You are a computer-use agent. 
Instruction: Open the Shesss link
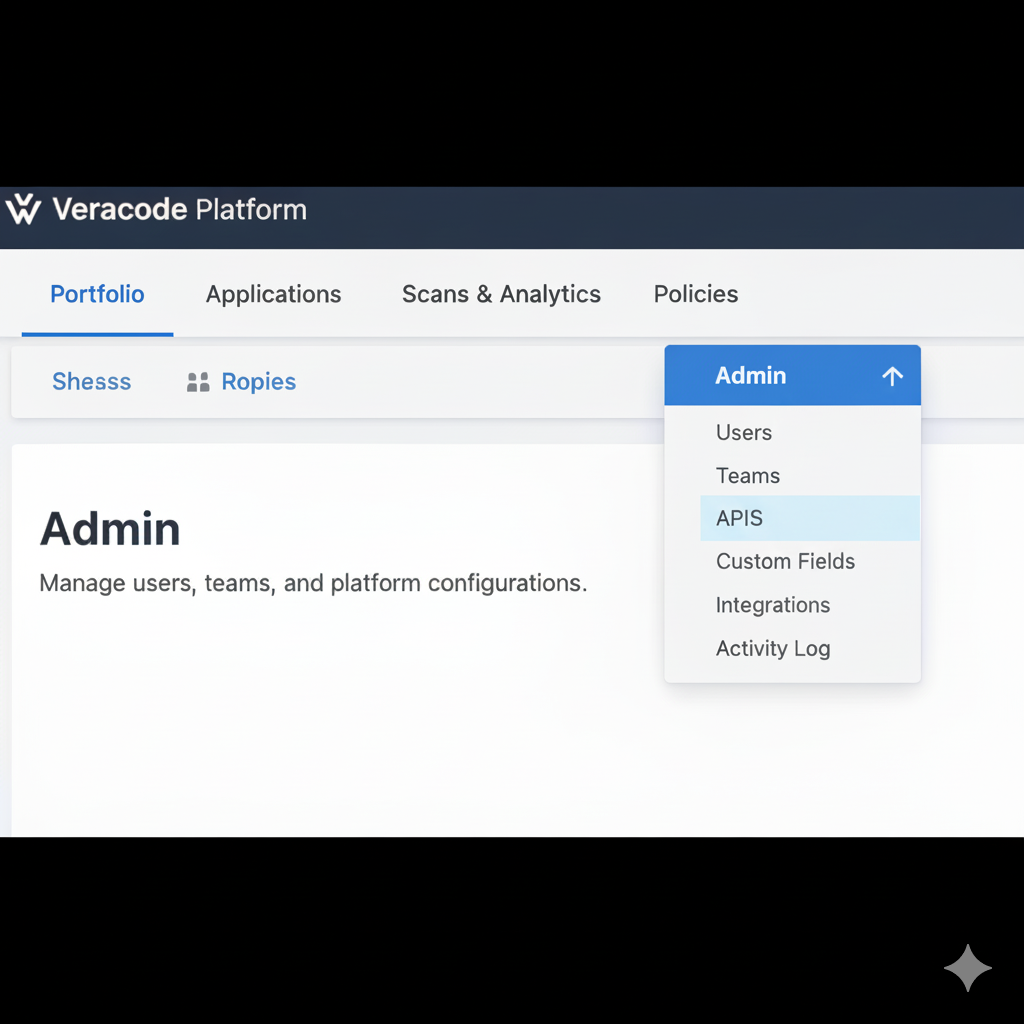tap(91, 382)
